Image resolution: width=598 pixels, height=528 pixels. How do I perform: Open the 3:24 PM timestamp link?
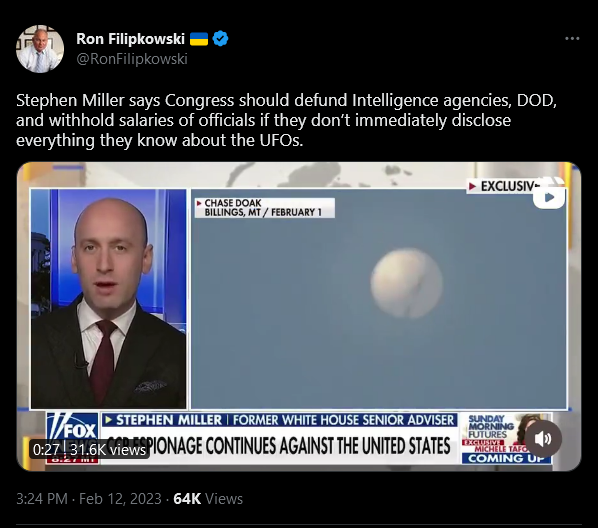(x=42, y=499)
